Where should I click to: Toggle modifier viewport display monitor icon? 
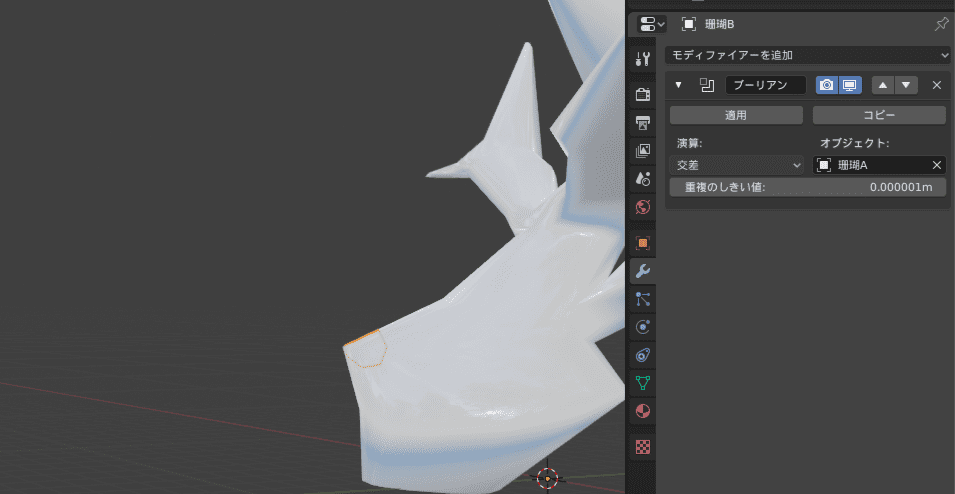(850, 85)
